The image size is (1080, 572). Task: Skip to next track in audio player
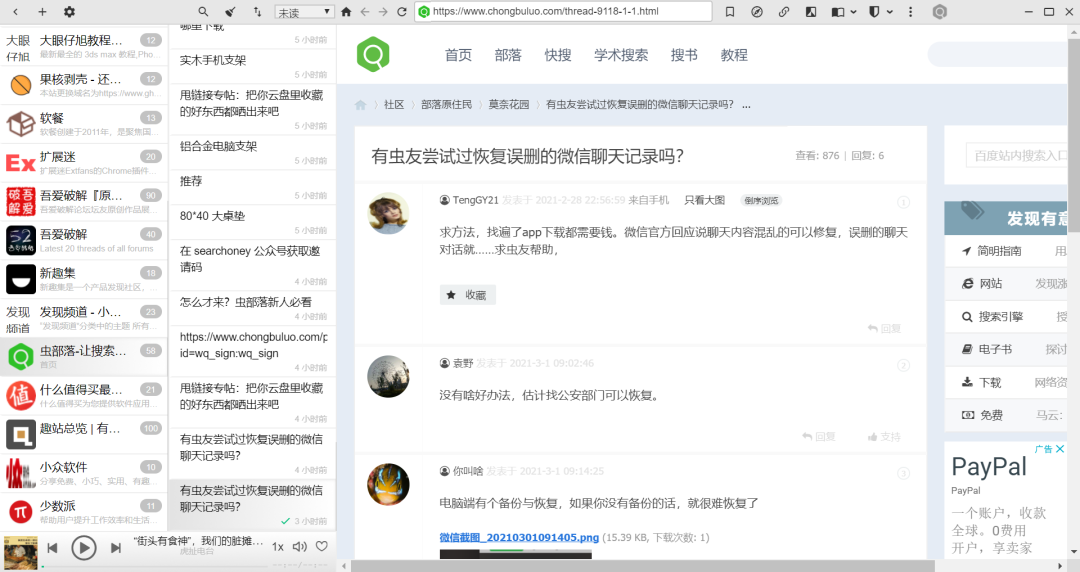(116, 548)
